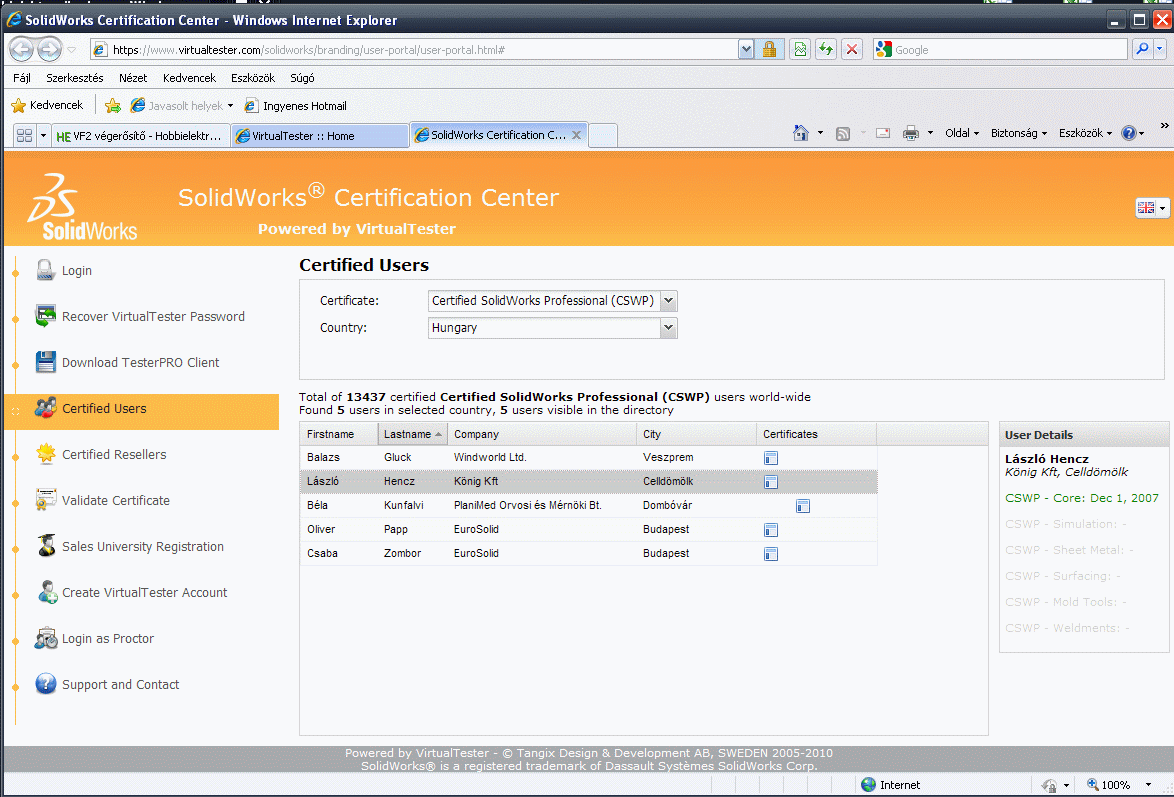The height and width of the screenshot is (797, 1174).
Task: View certificate icon for Oliver Papp
Action: point(770,530)
